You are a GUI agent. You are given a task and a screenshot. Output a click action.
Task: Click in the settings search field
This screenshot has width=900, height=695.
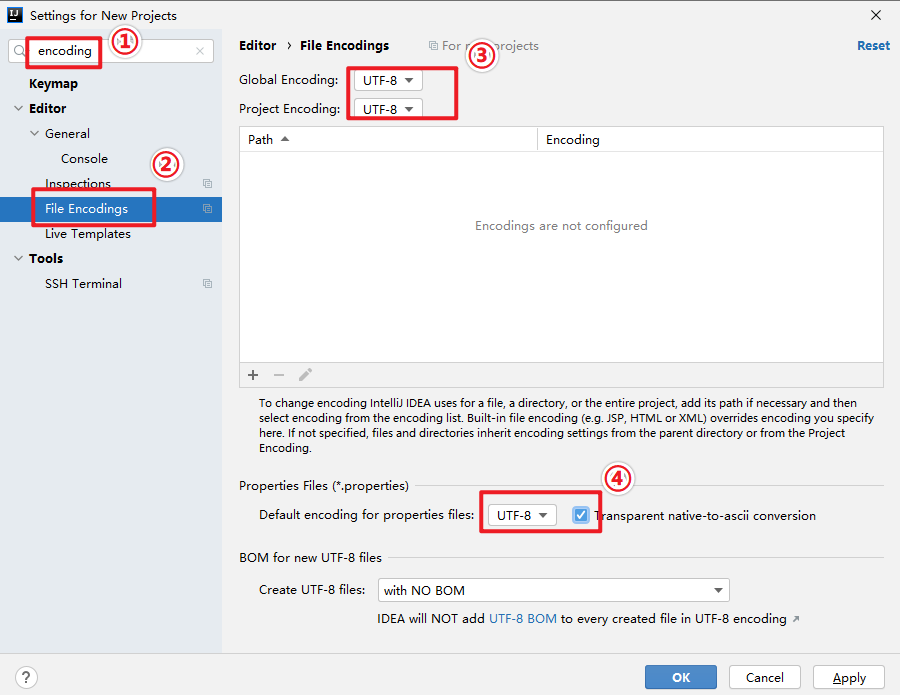click(112, 51)
